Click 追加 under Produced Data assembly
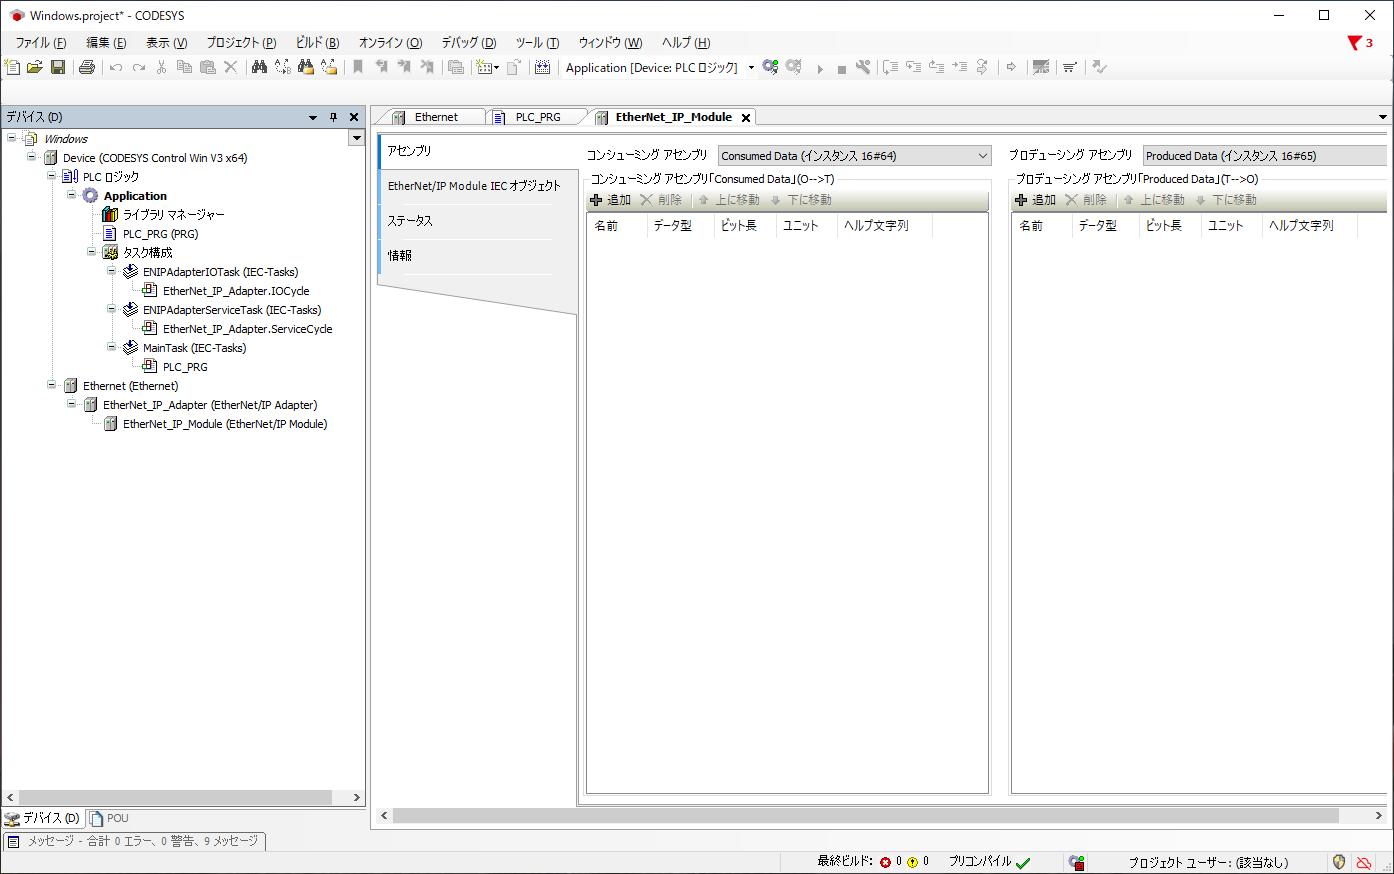This screenshot has height=874, width=1394. point(1036,200)
